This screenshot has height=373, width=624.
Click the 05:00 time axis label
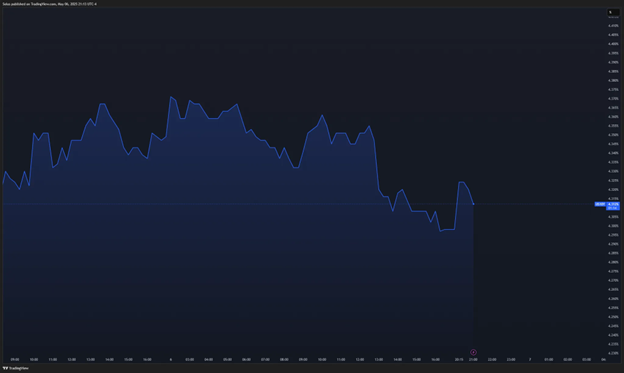[227, 359]
